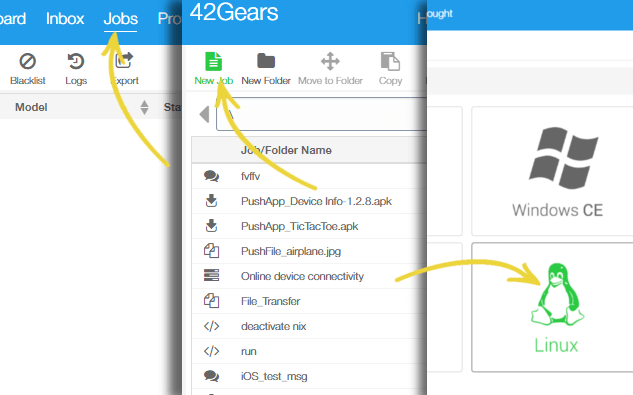Select the deactivate nix script job
Image resolution: width=633 pixels, height=395 pixels.
tap(309, 326)
